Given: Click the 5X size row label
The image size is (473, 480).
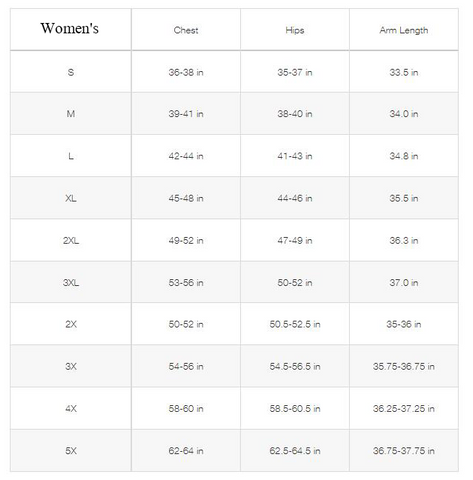Looking at the screenshot, I should pos(71,451).
